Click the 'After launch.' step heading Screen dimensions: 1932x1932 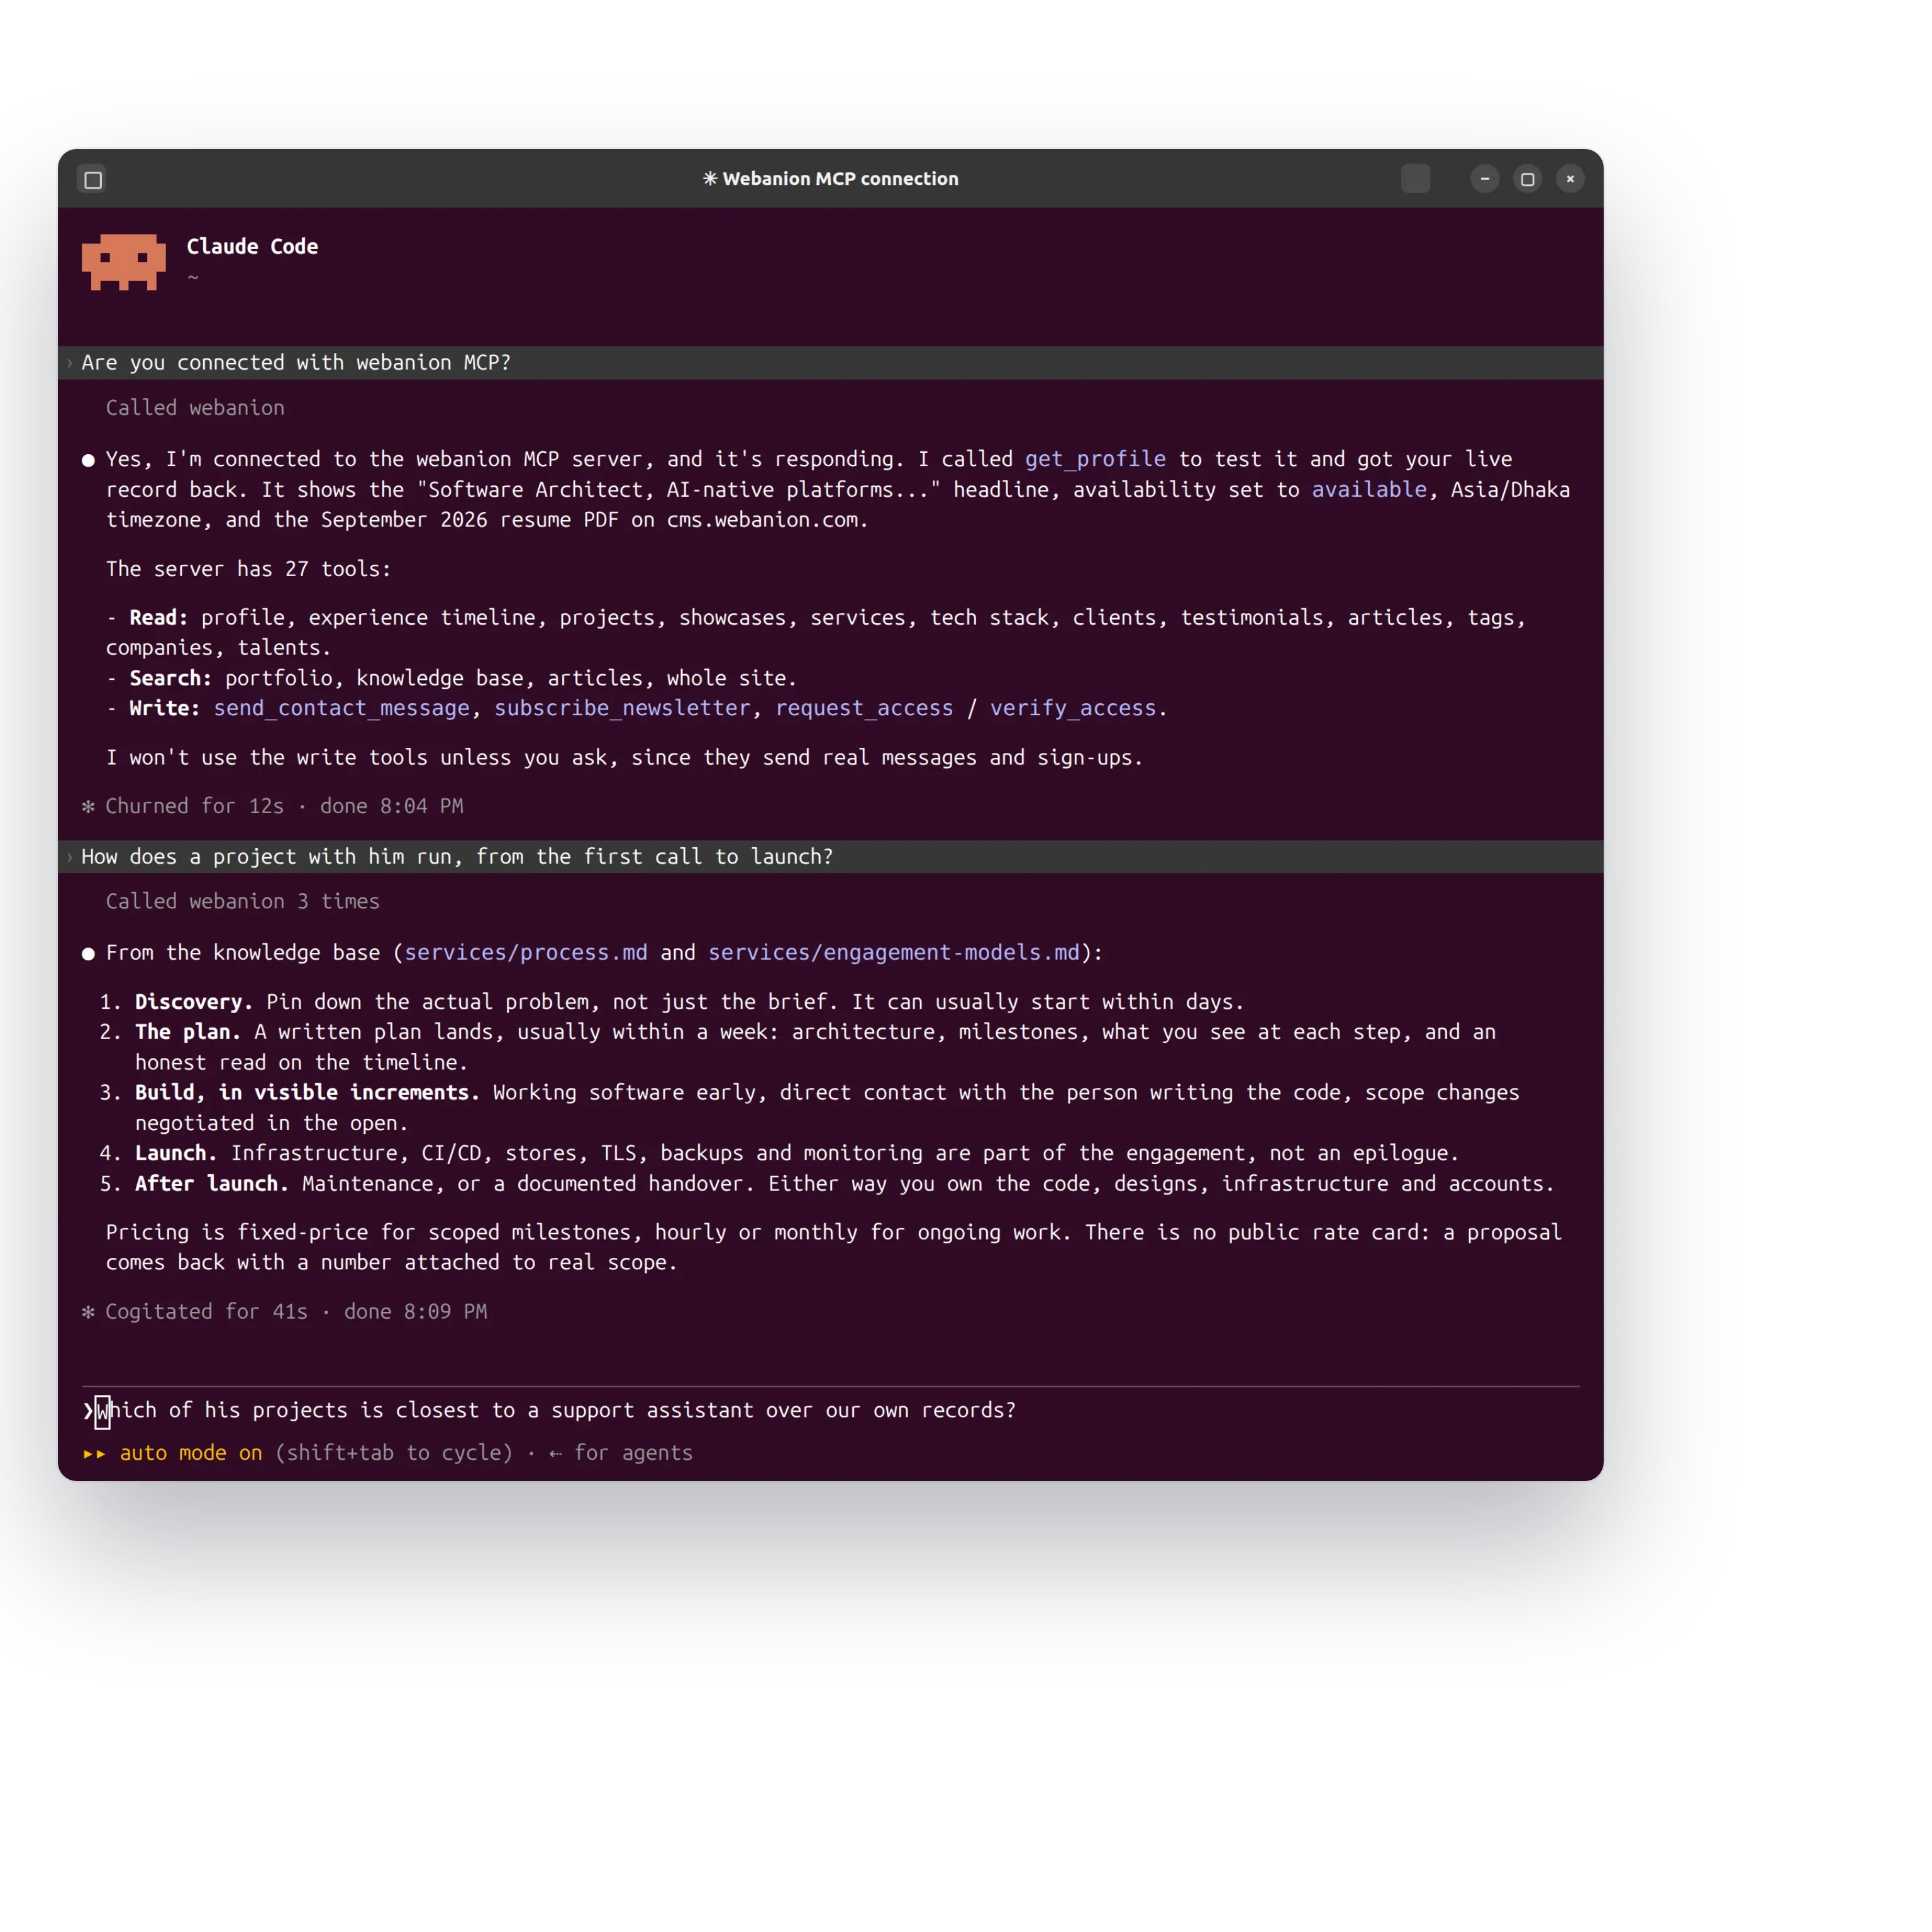(x=212, y=1184)
